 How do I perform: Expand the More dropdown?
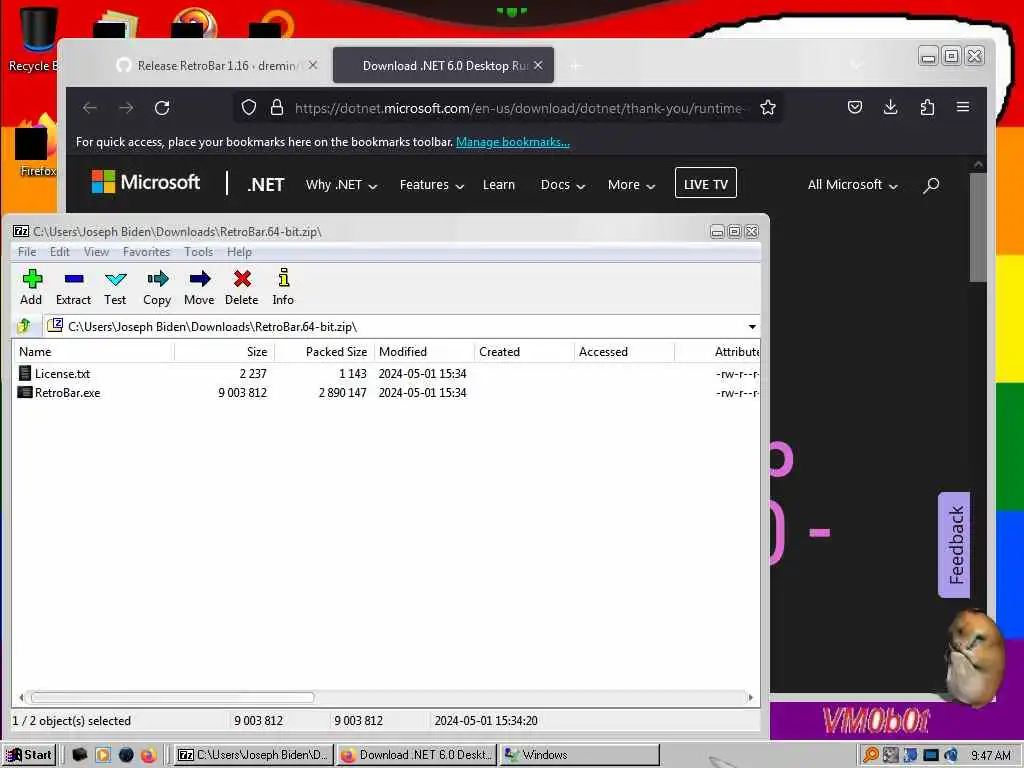click(x=632, y=185)
